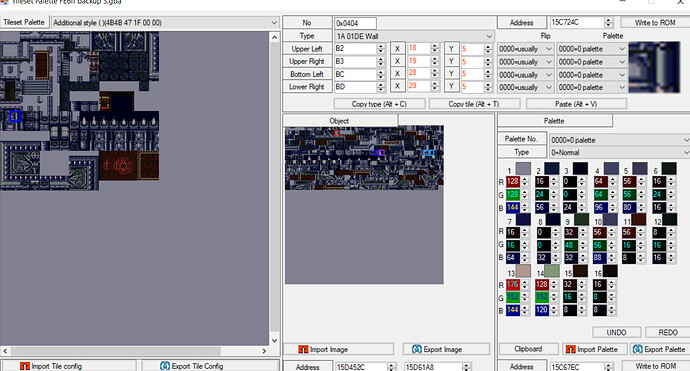Open the Bottom Left flip dropdown
The image size is (690, 371).
click(525, 74)
